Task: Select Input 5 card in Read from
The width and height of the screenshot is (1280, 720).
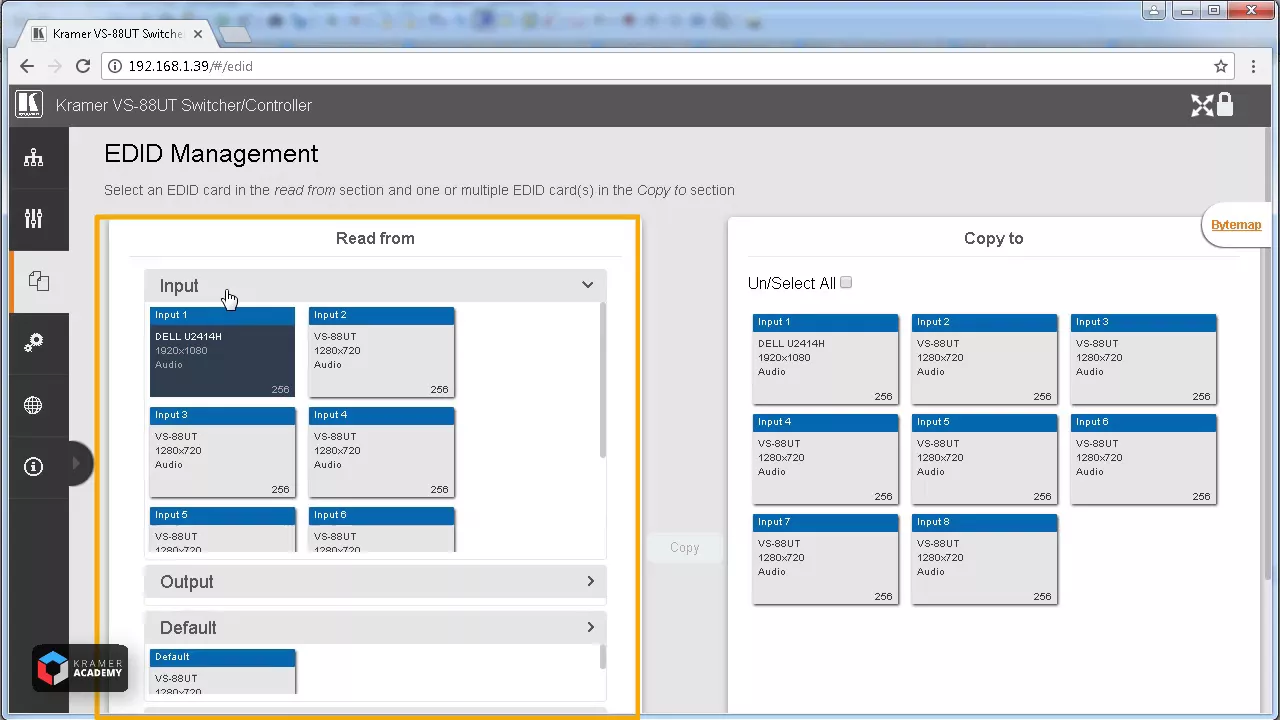Action: click(x=222, y=530)
